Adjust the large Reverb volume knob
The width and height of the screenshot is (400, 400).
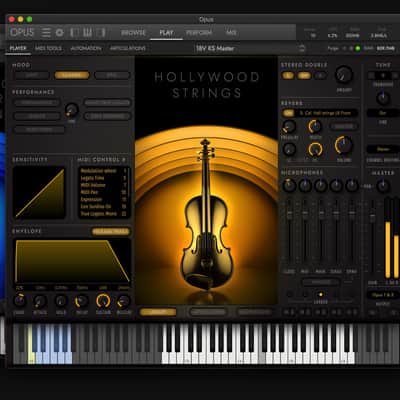[x=344, y=145]
